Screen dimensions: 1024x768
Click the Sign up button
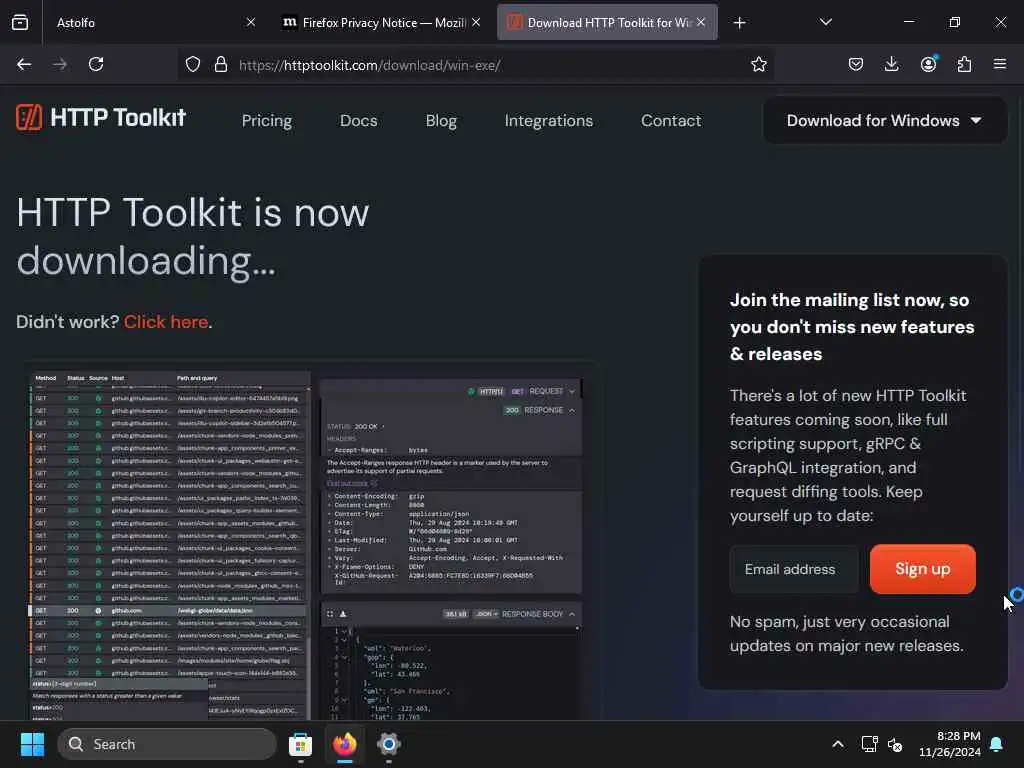coord(922,569)
